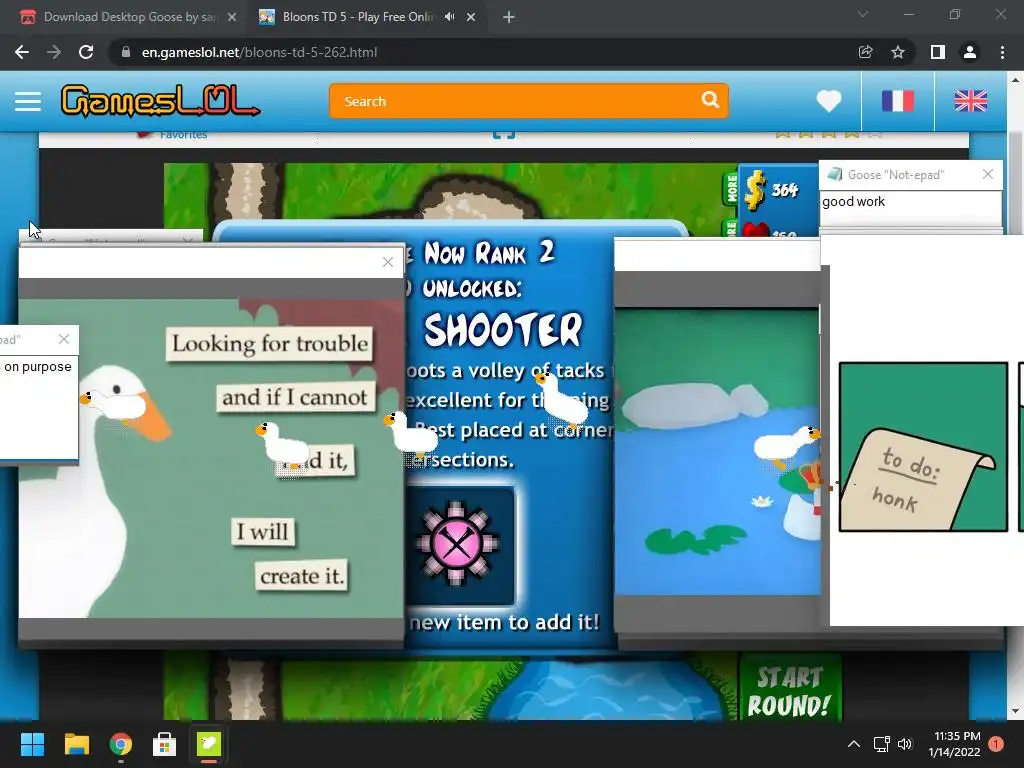Click the search magnifier icon
Screen dimensions: 1024x768
pos(711,100)
